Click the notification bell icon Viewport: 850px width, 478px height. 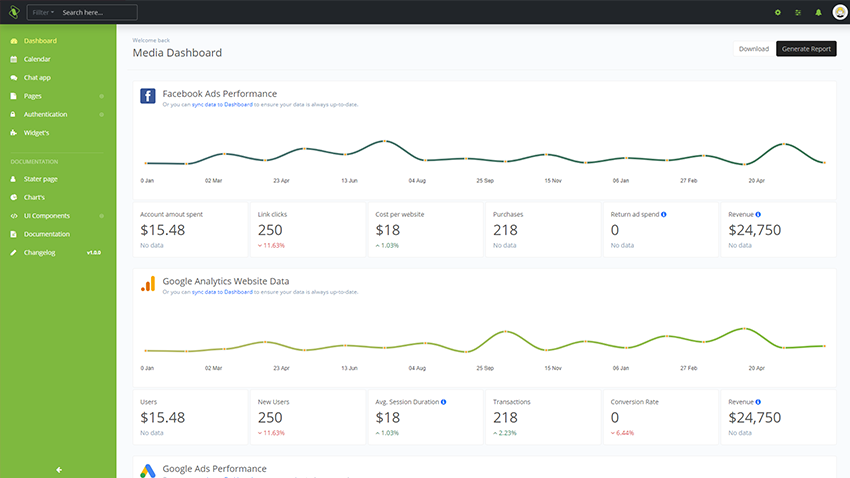pyautogui.click(x=818, y=12)
